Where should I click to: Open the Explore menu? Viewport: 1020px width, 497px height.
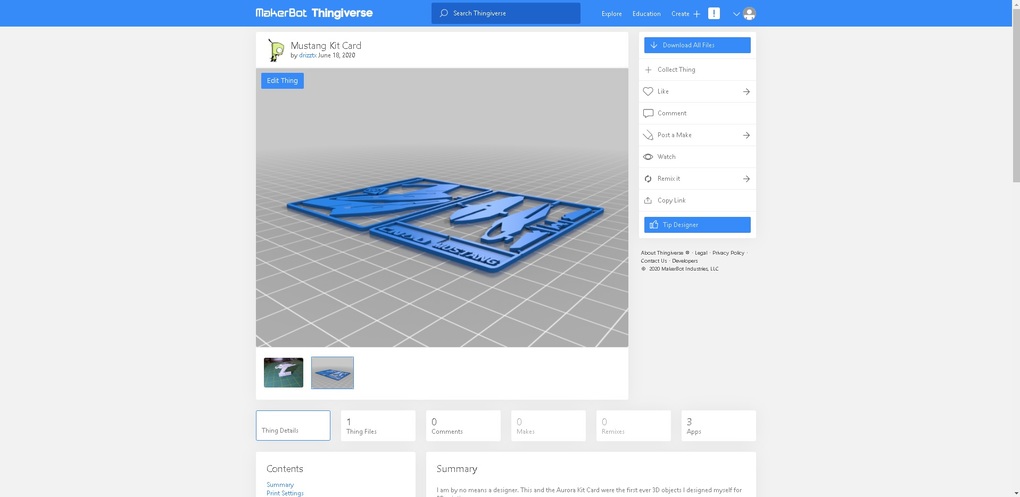(611, 14)
